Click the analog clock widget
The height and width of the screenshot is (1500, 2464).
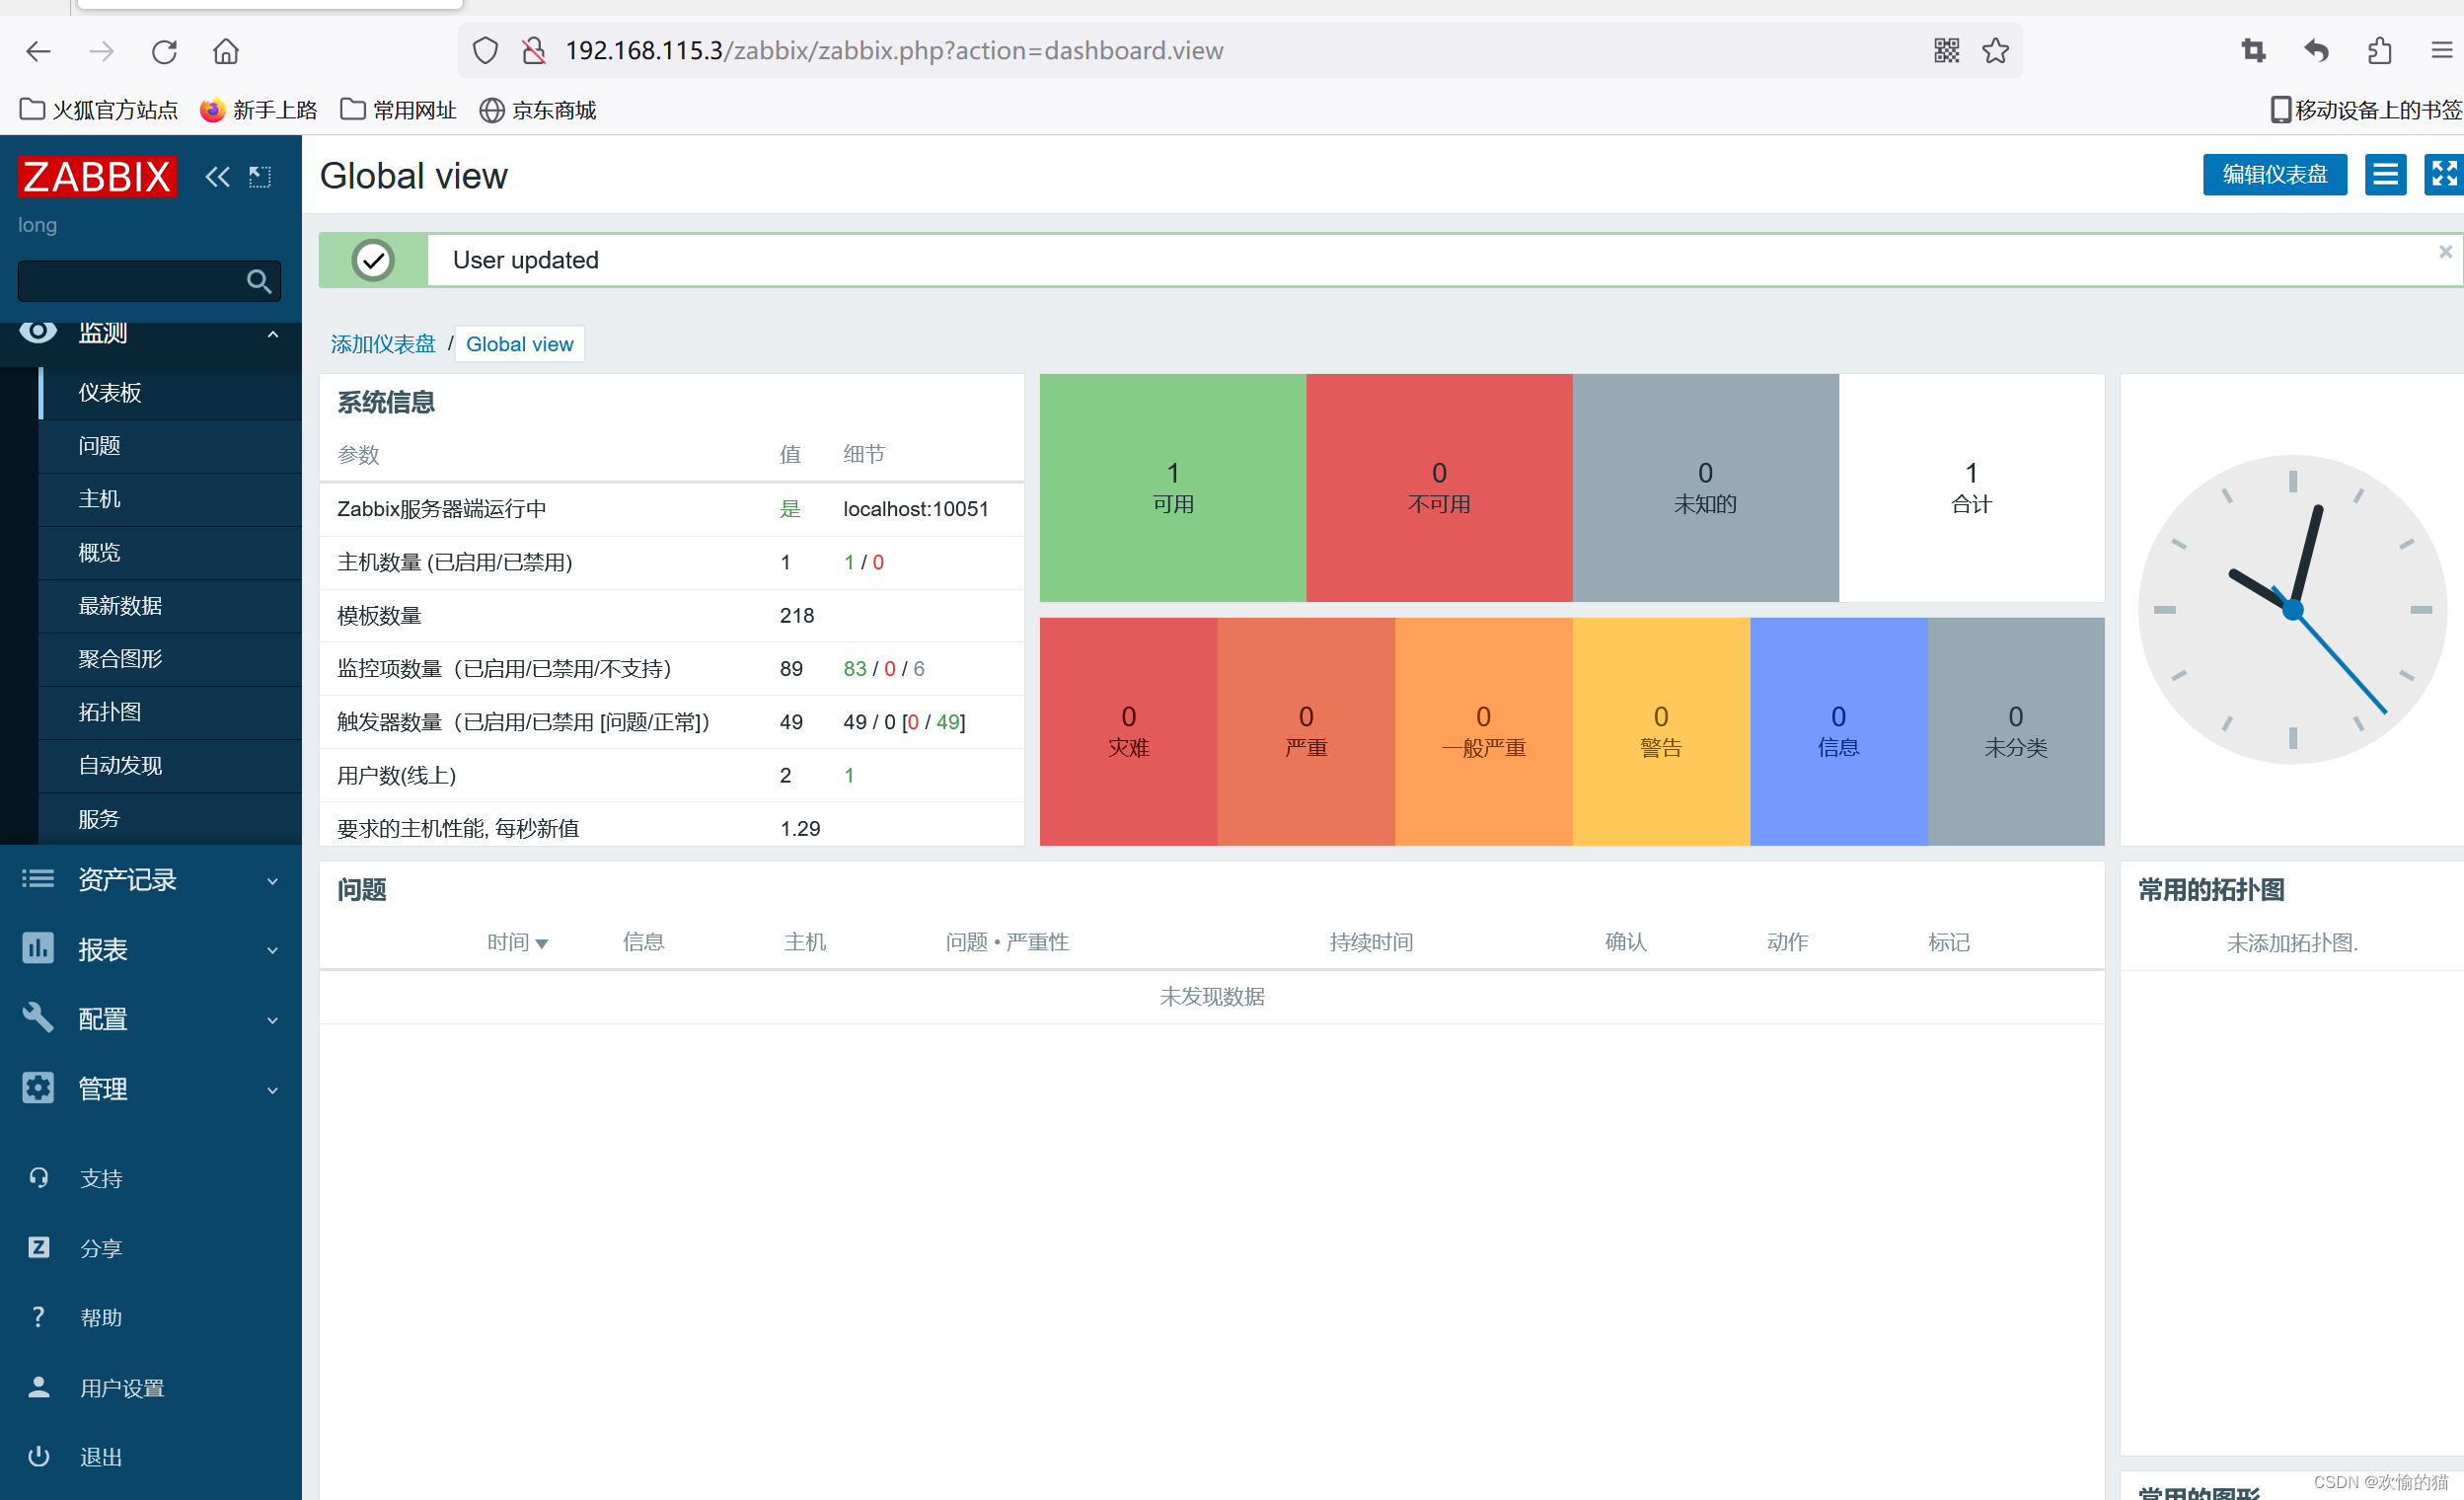(2292, 610)
